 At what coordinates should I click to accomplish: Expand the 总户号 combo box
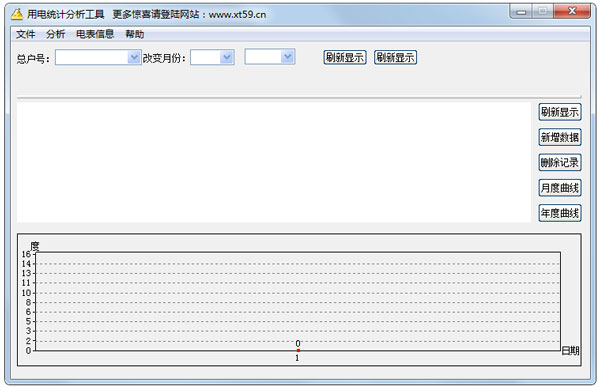click(x=134, y=57)
